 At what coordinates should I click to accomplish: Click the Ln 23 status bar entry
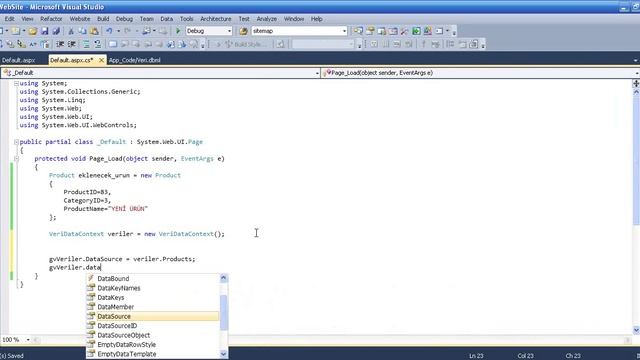tap(476, 356)
